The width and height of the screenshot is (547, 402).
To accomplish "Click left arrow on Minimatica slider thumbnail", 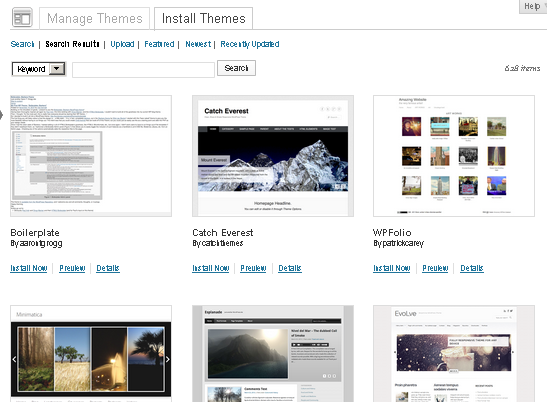I will (14, 359).
